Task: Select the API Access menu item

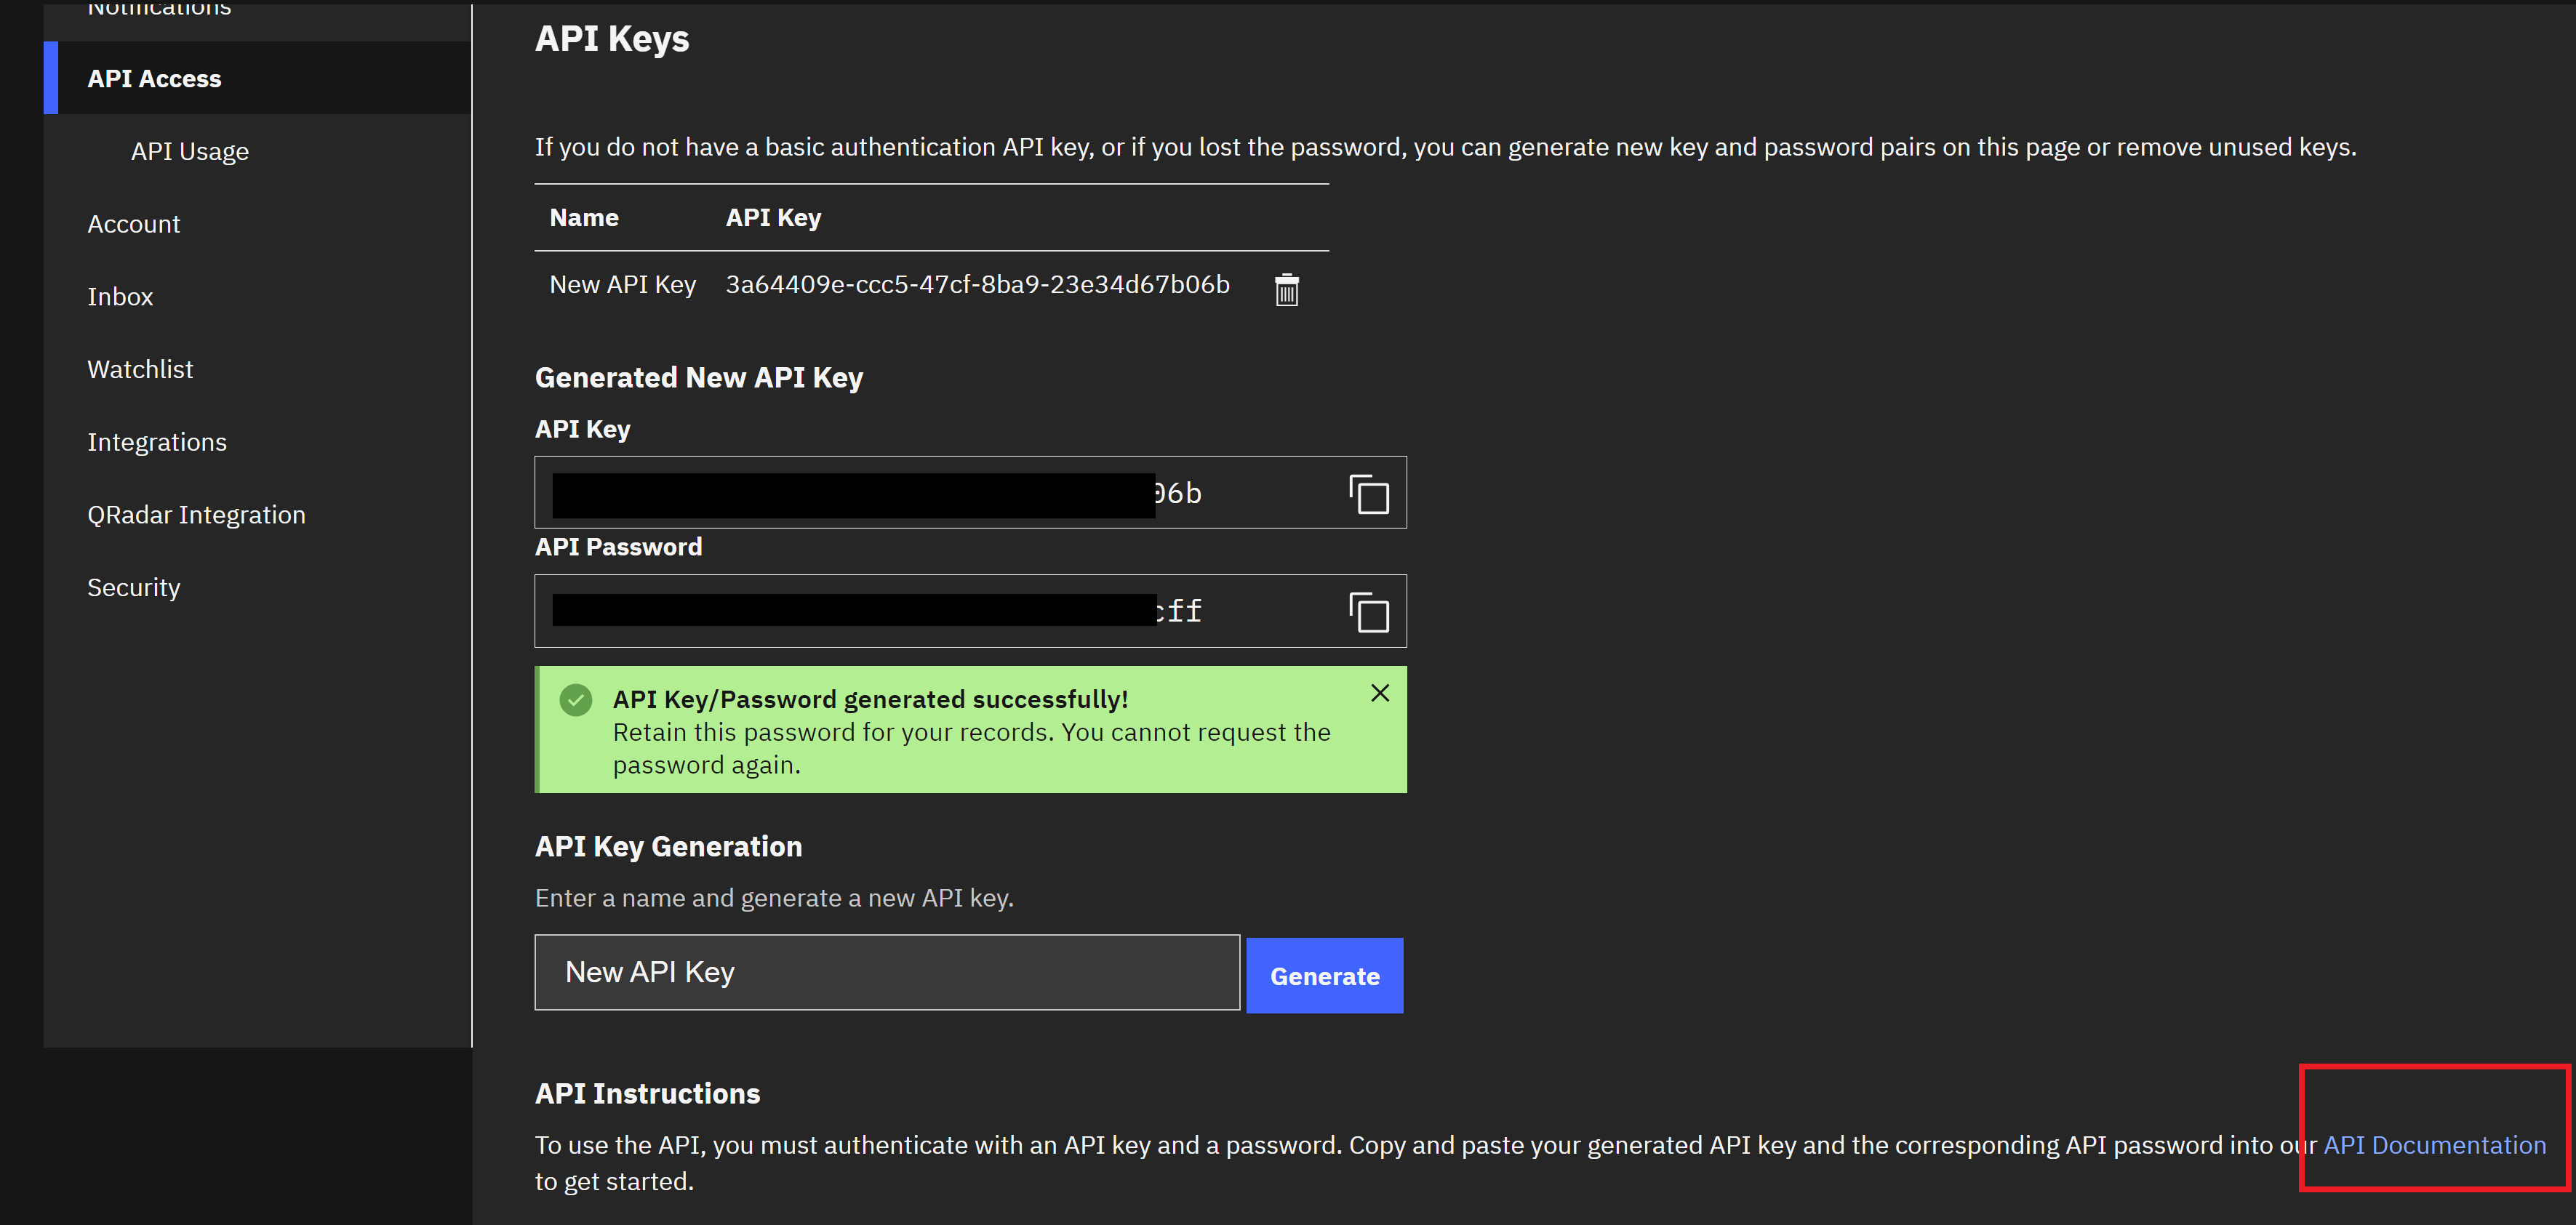Action: (x=153, y=77)
